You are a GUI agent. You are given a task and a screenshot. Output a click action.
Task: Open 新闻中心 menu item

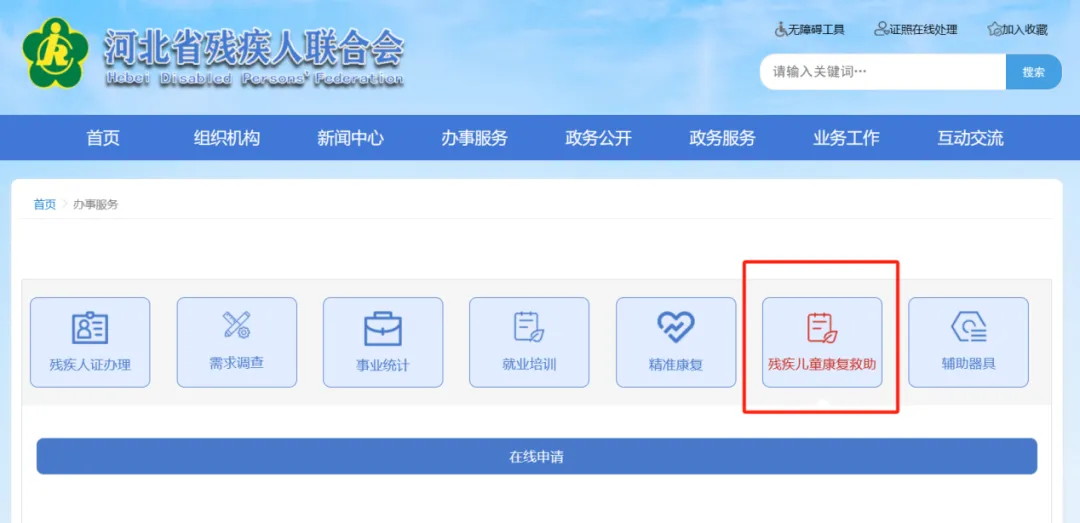click(x=351, y=138)
